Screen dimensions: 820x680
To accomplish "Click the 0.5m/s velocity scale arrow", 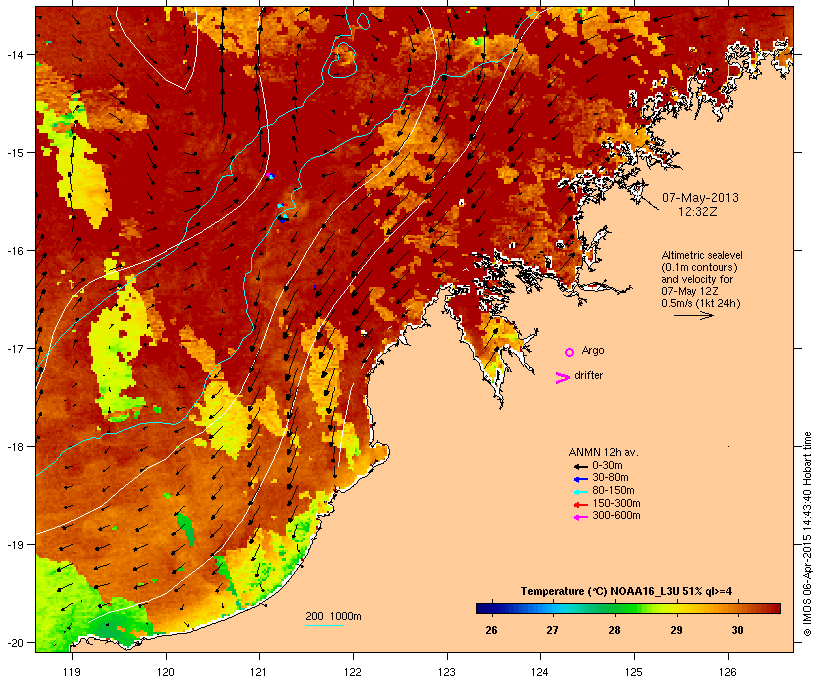I will (x=693, y=315).
